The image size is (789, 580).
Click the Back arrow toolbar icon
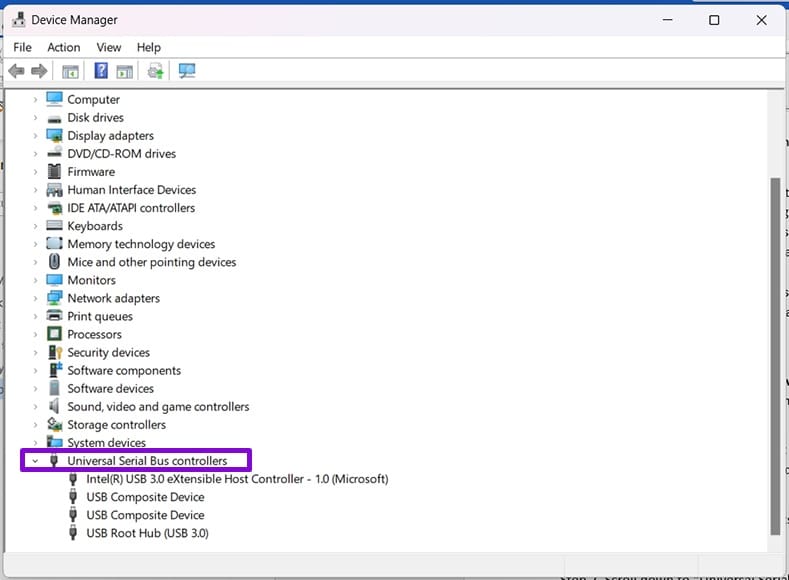click(16, 71)
